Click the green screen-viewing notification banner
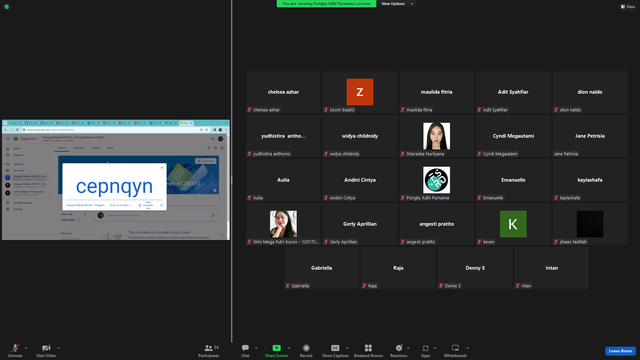This screenshot has height=360, width=640. coord(327,4)
